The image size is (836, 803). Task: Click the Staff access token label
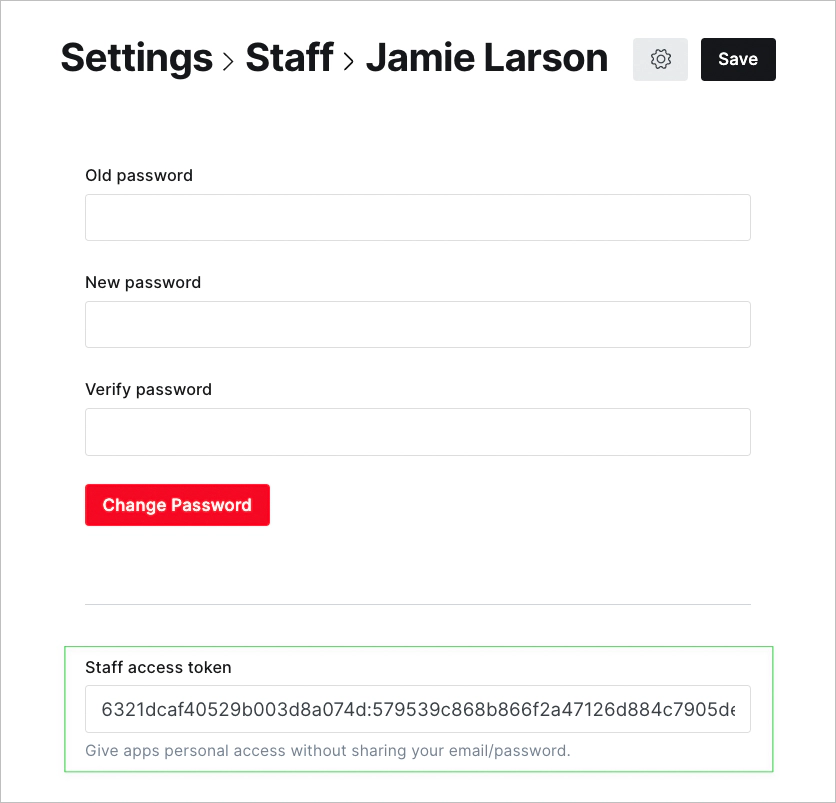[x=158, y=668]
